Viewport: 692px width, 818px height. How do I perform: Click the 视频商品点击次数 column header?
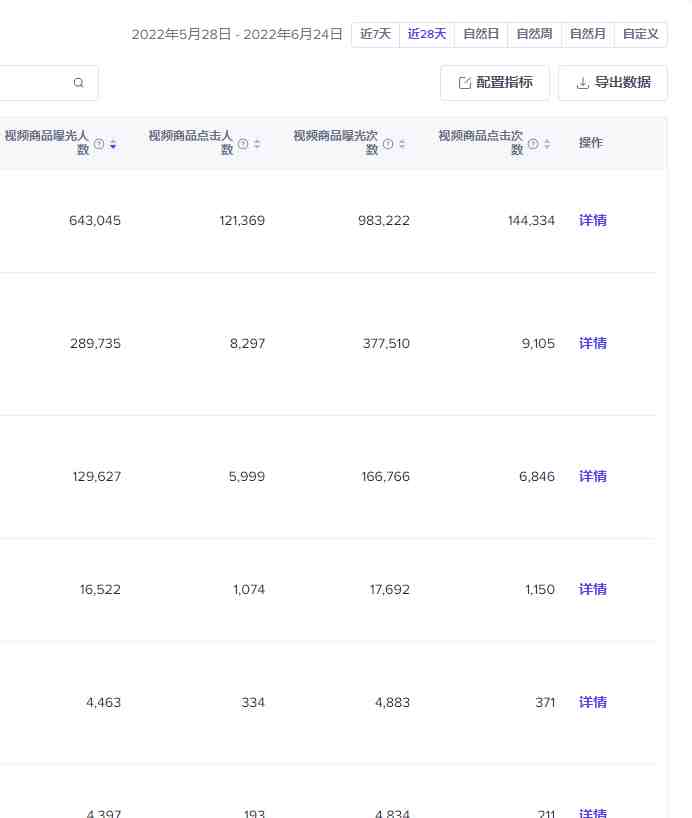click(x=481, y=142)
